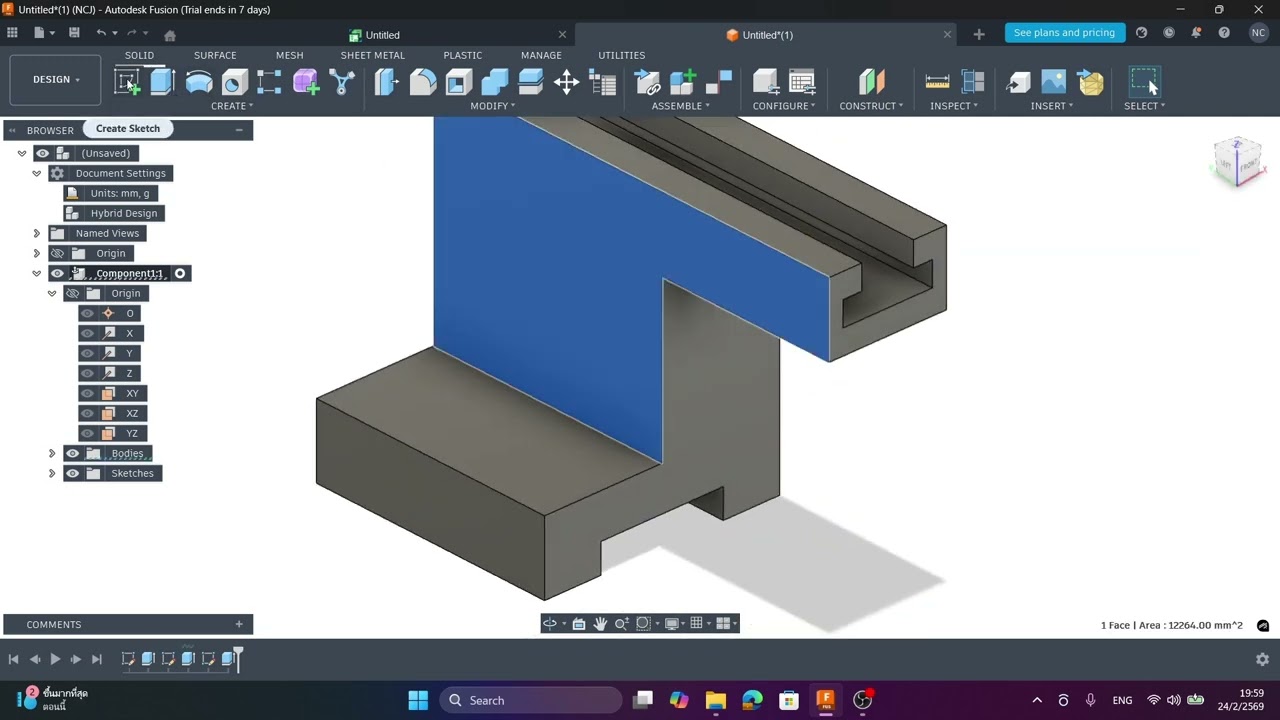Save the document with the floppy icon
1280x720 pixels.
(x=74, y=33)
